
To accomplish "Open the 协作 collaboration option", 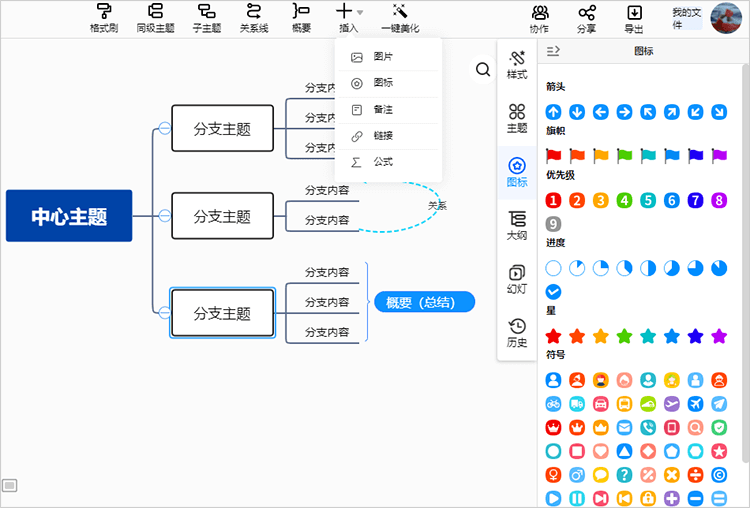I will (x=540, y=19).
